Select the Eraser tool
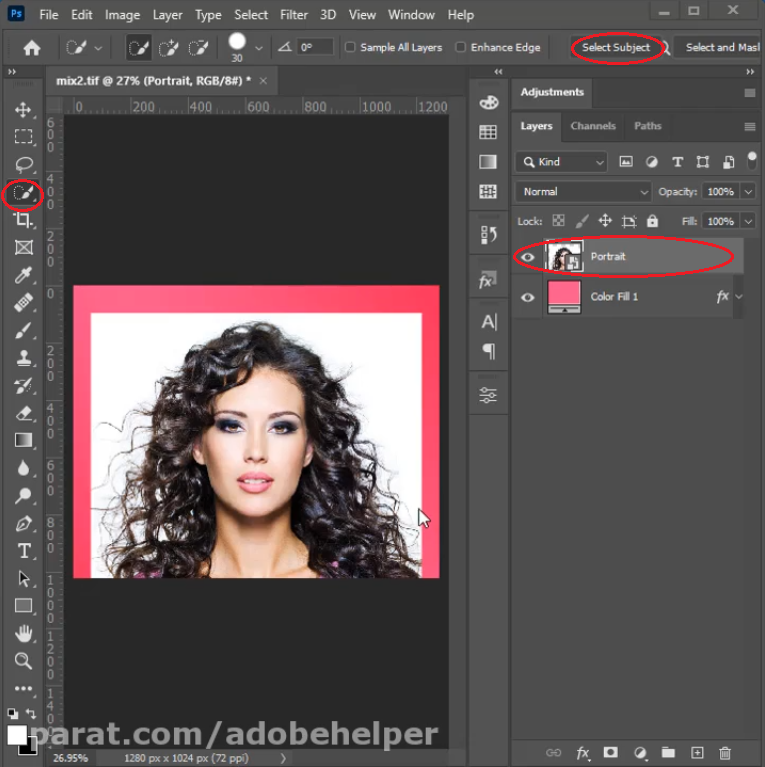Screen dimensions: 765x767 (23, 413)
